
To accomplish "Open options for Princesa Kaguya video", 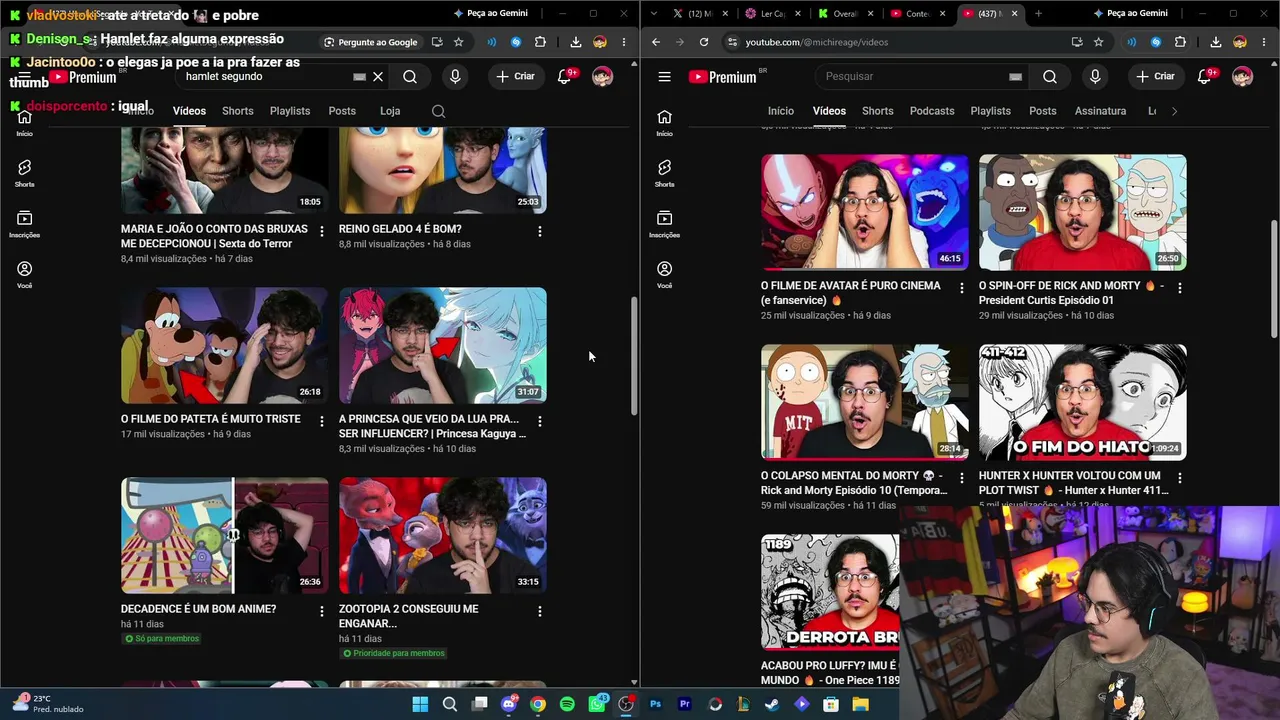I will point(540,421).
